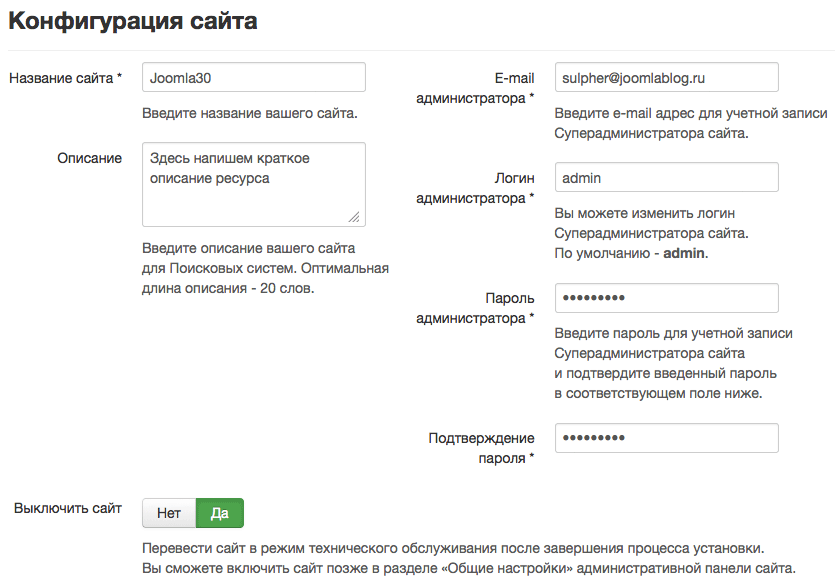This screenshot has width=840, height=584.
Task: Click the bold 'admin' default login hint
Action: [x=684, y=253]
